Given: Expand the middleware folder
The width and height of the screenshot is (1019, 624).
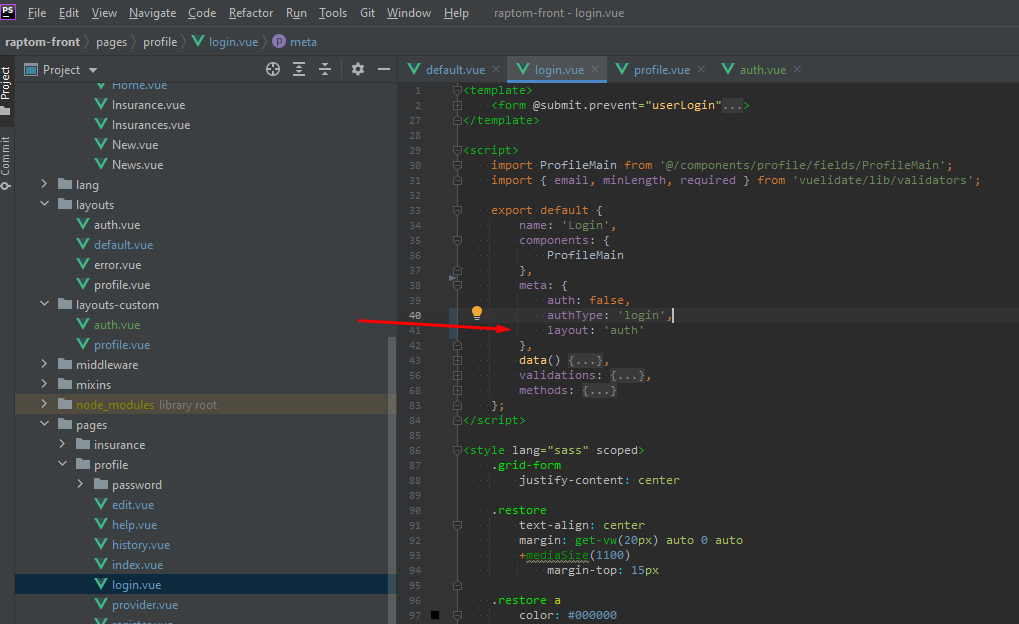Looking at the screenshot, I should pyautogui.click(x=44, y=364).
